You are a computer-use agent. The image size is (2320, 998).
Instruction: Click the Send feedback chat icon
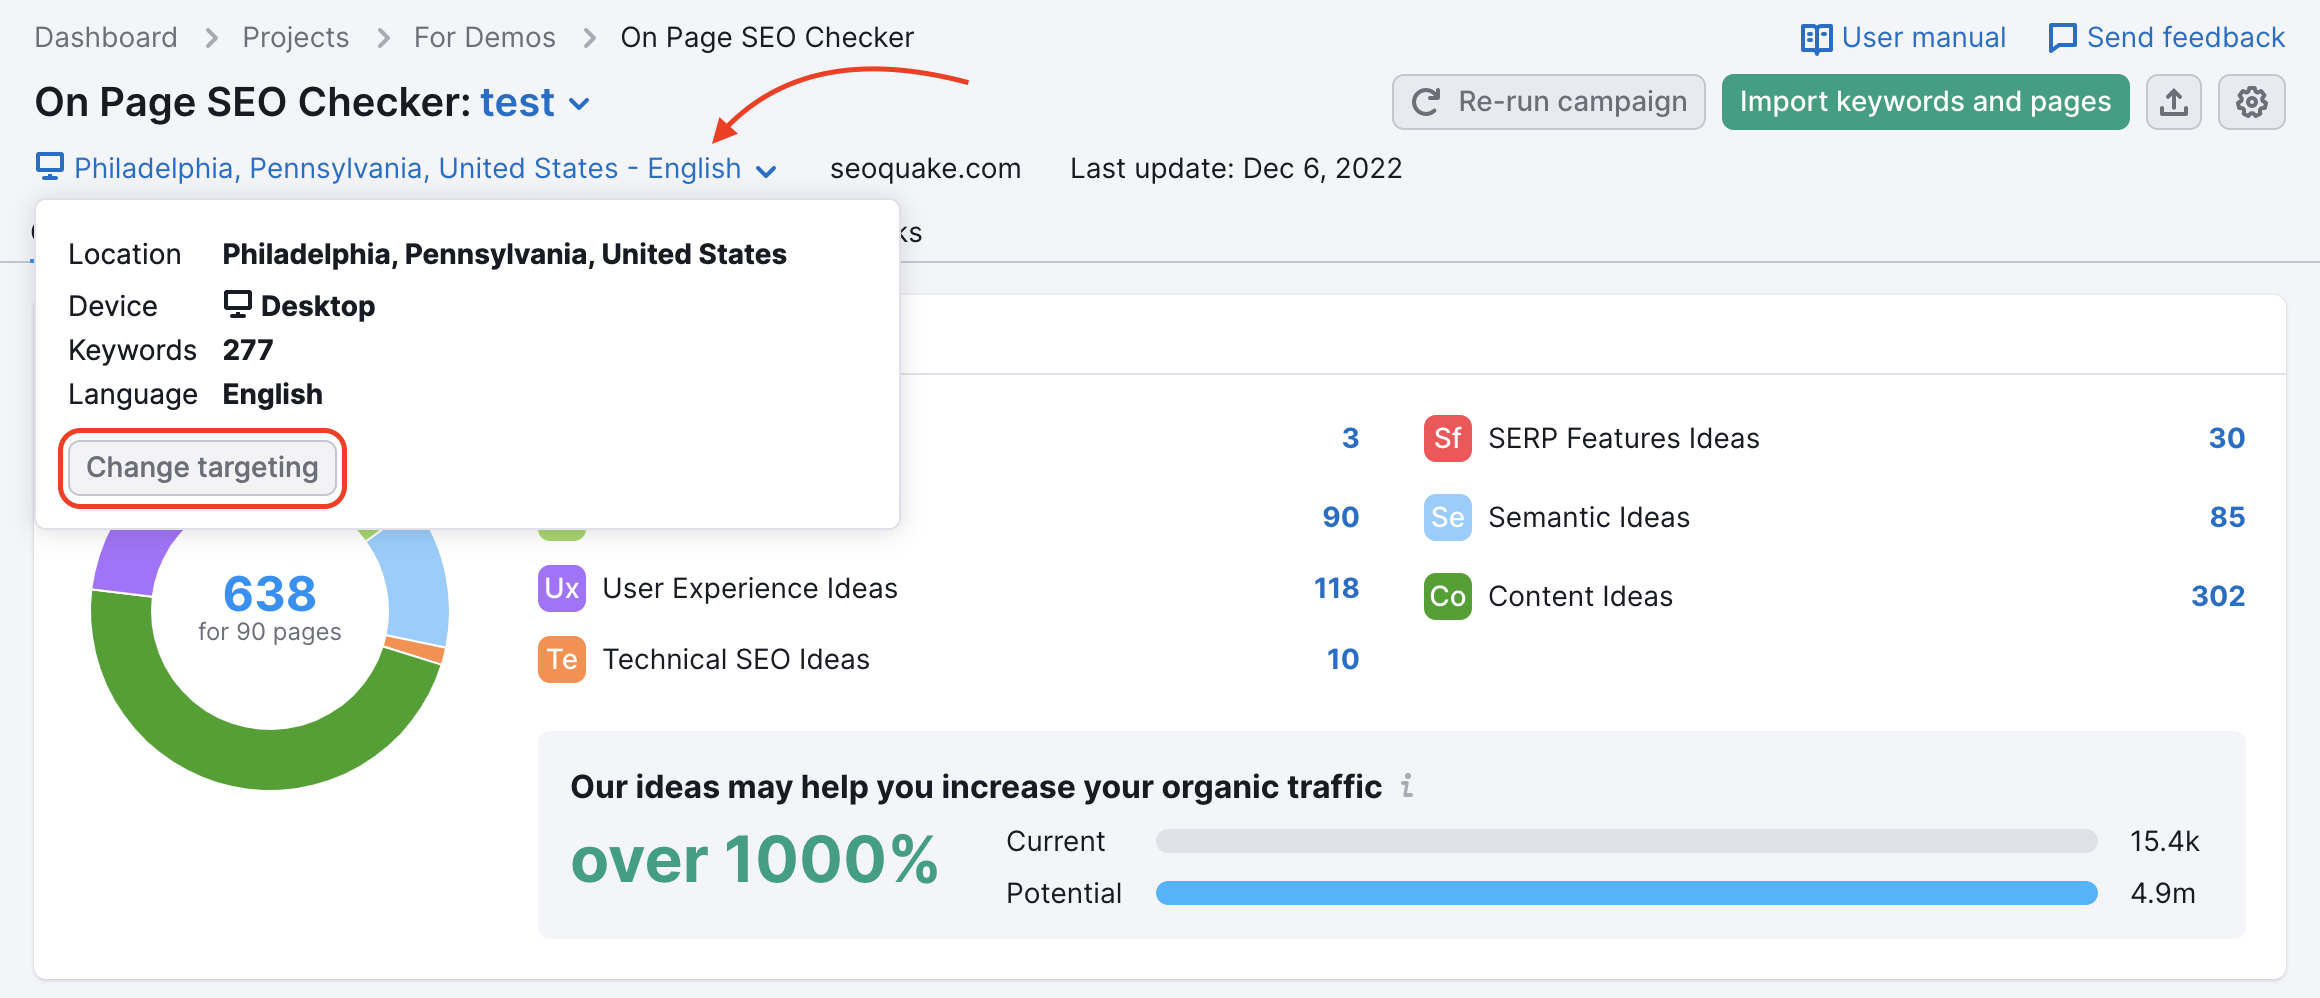point(2064,37)
